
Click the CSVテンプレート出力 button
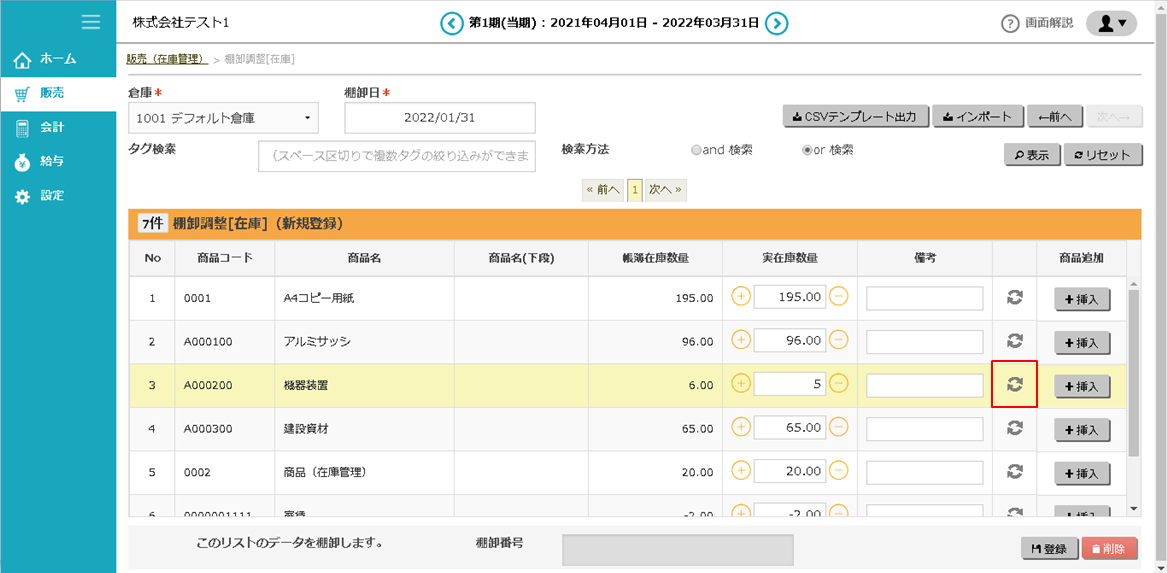pyautogui.click(x=855, y=117)
